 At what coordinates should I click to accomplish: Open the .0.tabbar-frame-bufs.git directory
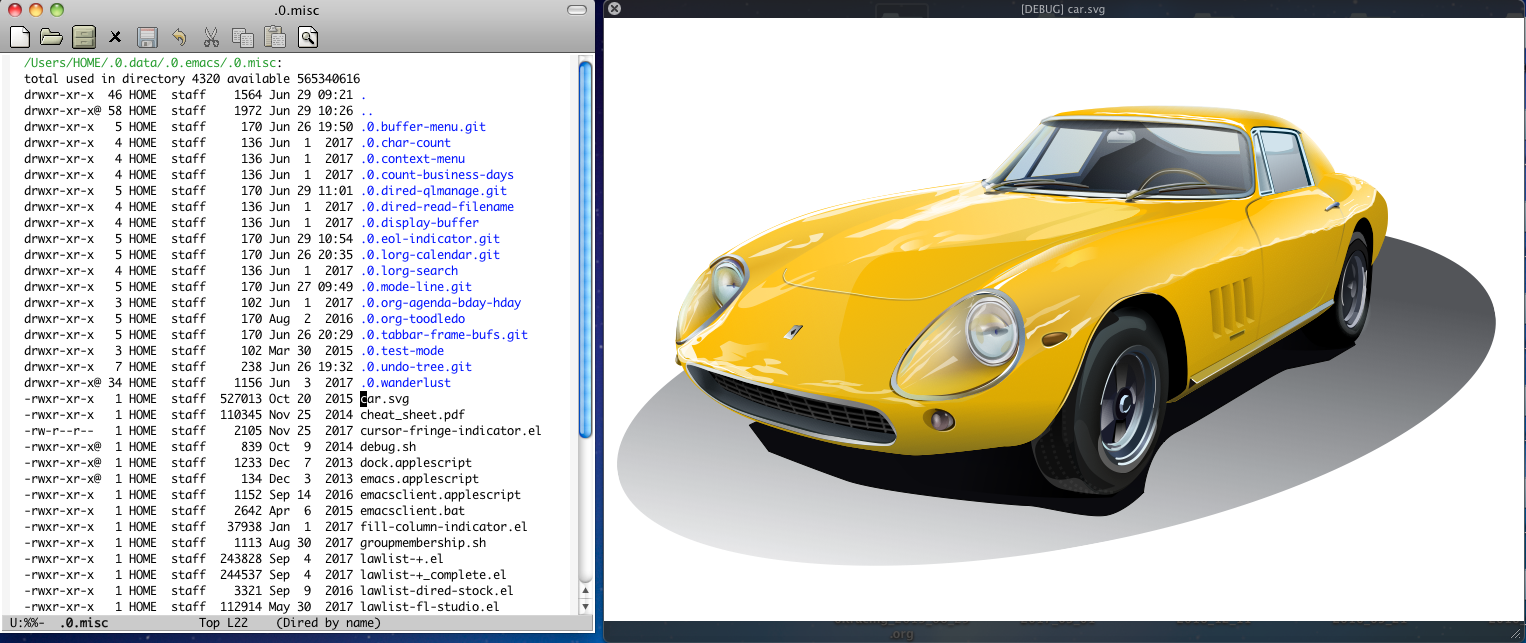(444, 335)
